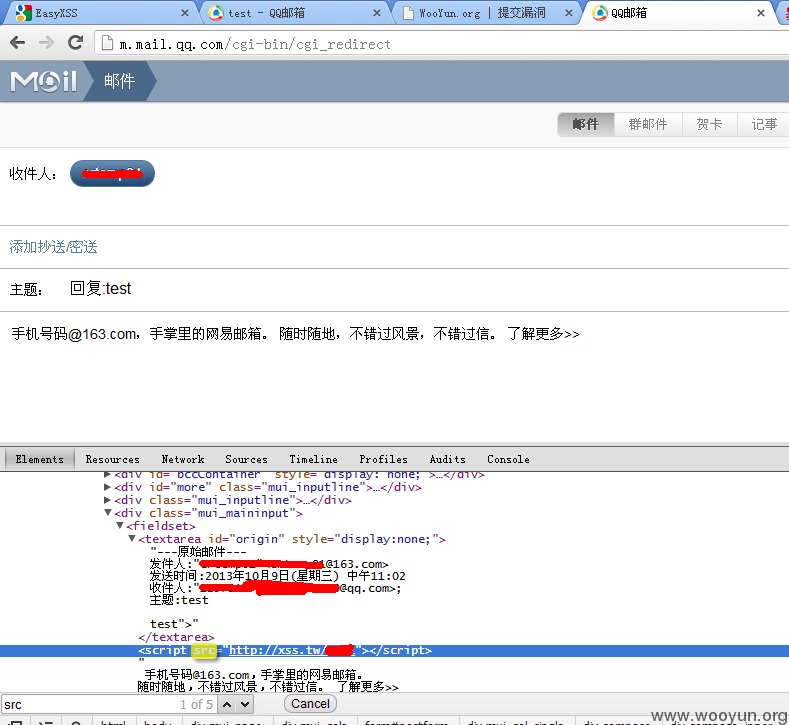This screenshot has width=789, height=725.
Task: Collapse the textarea id="origin" node
Action: [132, 539]
